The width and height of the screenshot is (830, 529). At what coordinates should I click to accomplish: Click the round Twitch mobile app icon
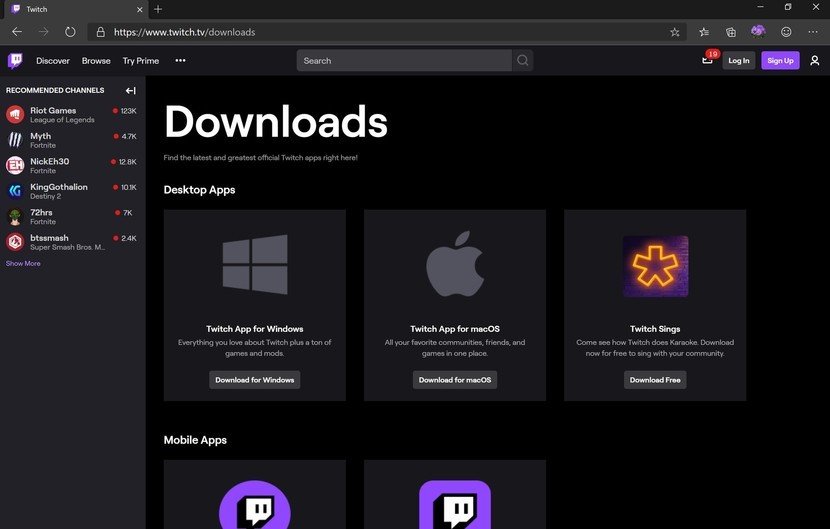click(255, 505)
